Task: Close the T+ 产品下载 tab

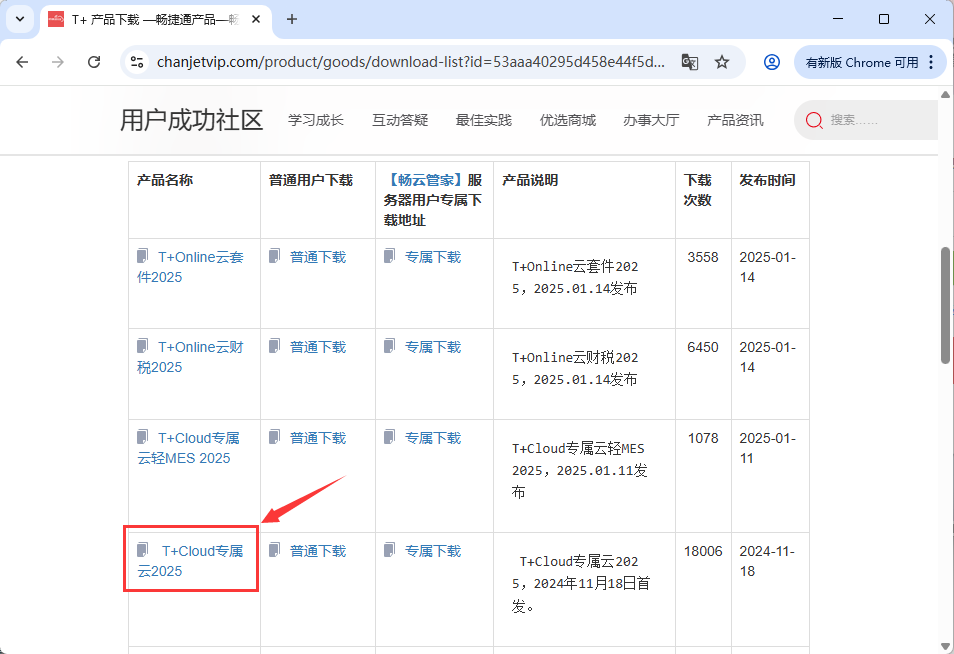Action: point(256,19)
